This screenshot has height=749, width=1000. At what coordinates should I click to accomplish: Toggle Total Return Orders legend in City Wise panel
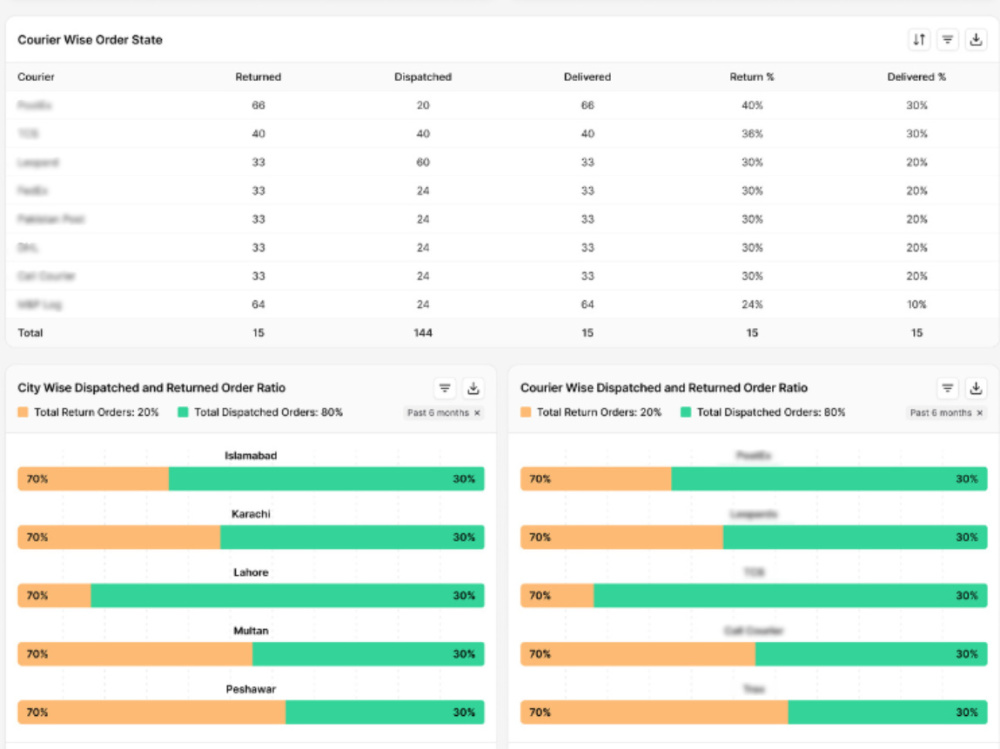pos(88,412)
